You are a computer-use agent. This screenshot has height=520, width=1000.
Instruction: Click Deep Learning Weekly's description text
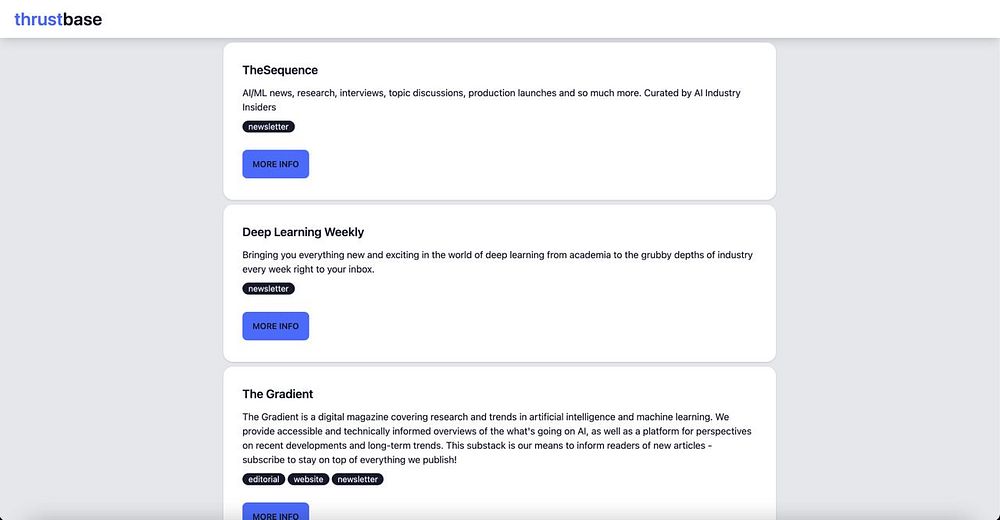(497, 262)
